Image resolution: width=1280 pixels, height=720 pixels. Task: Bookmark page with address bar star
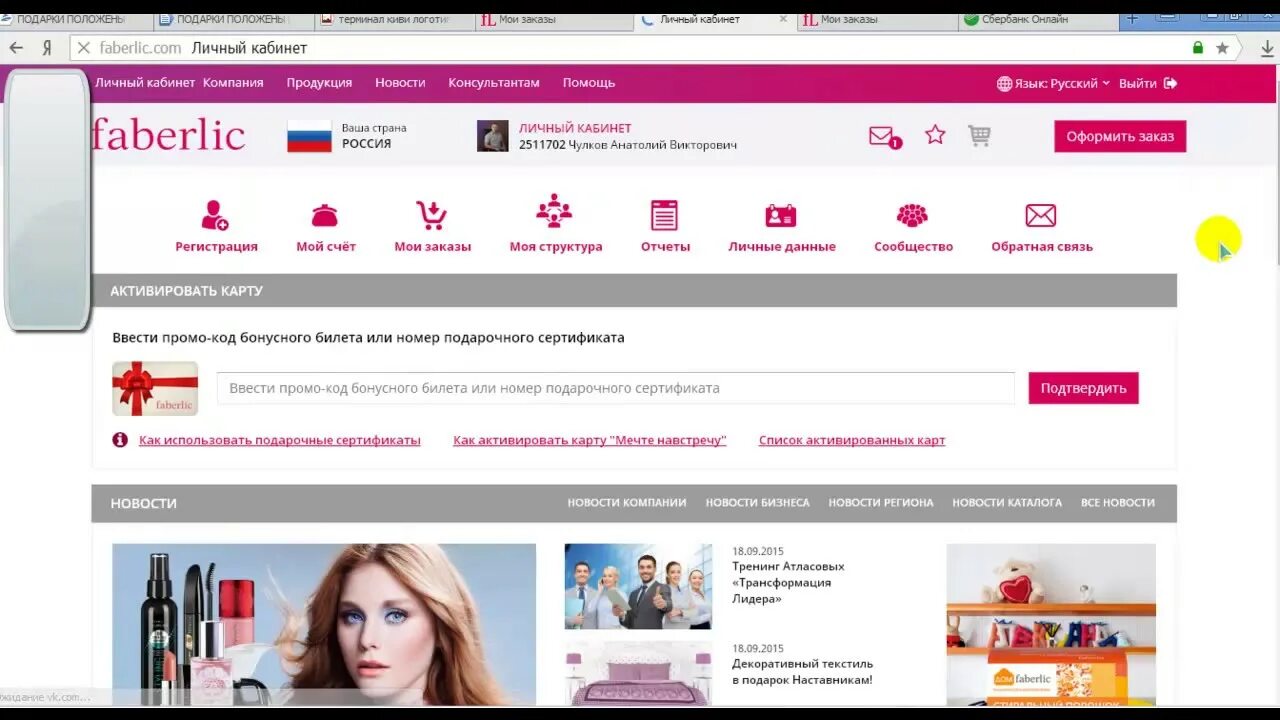point(1222,48)
